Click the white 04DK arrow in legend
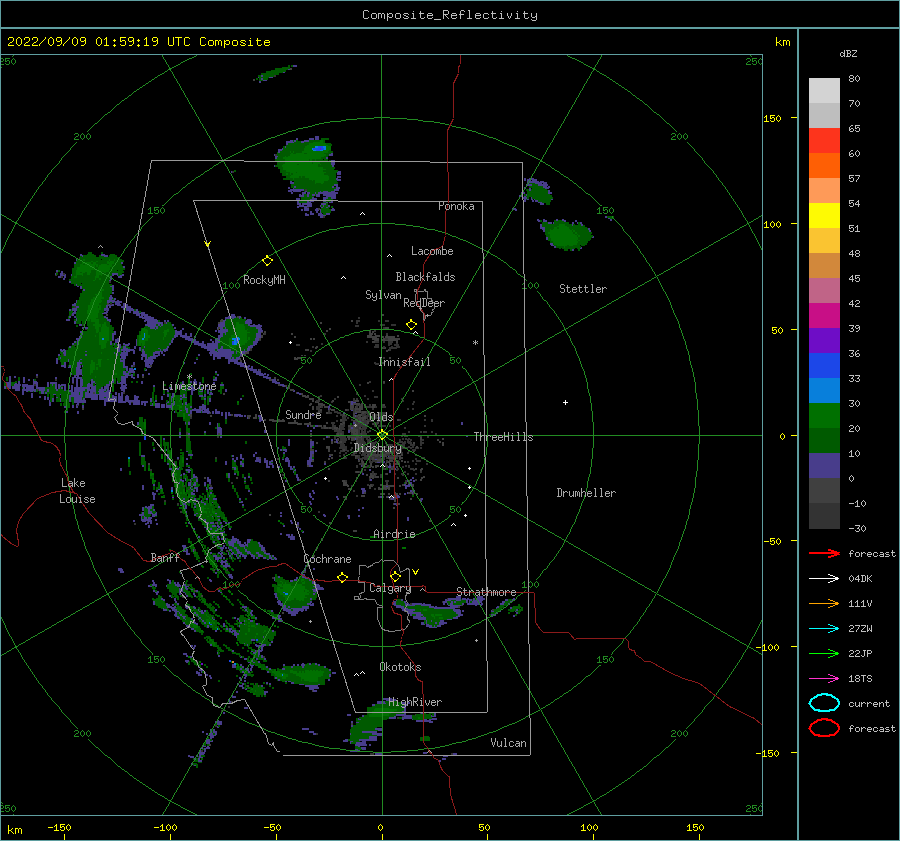900x841 pixels. click(x=824, y=578)
